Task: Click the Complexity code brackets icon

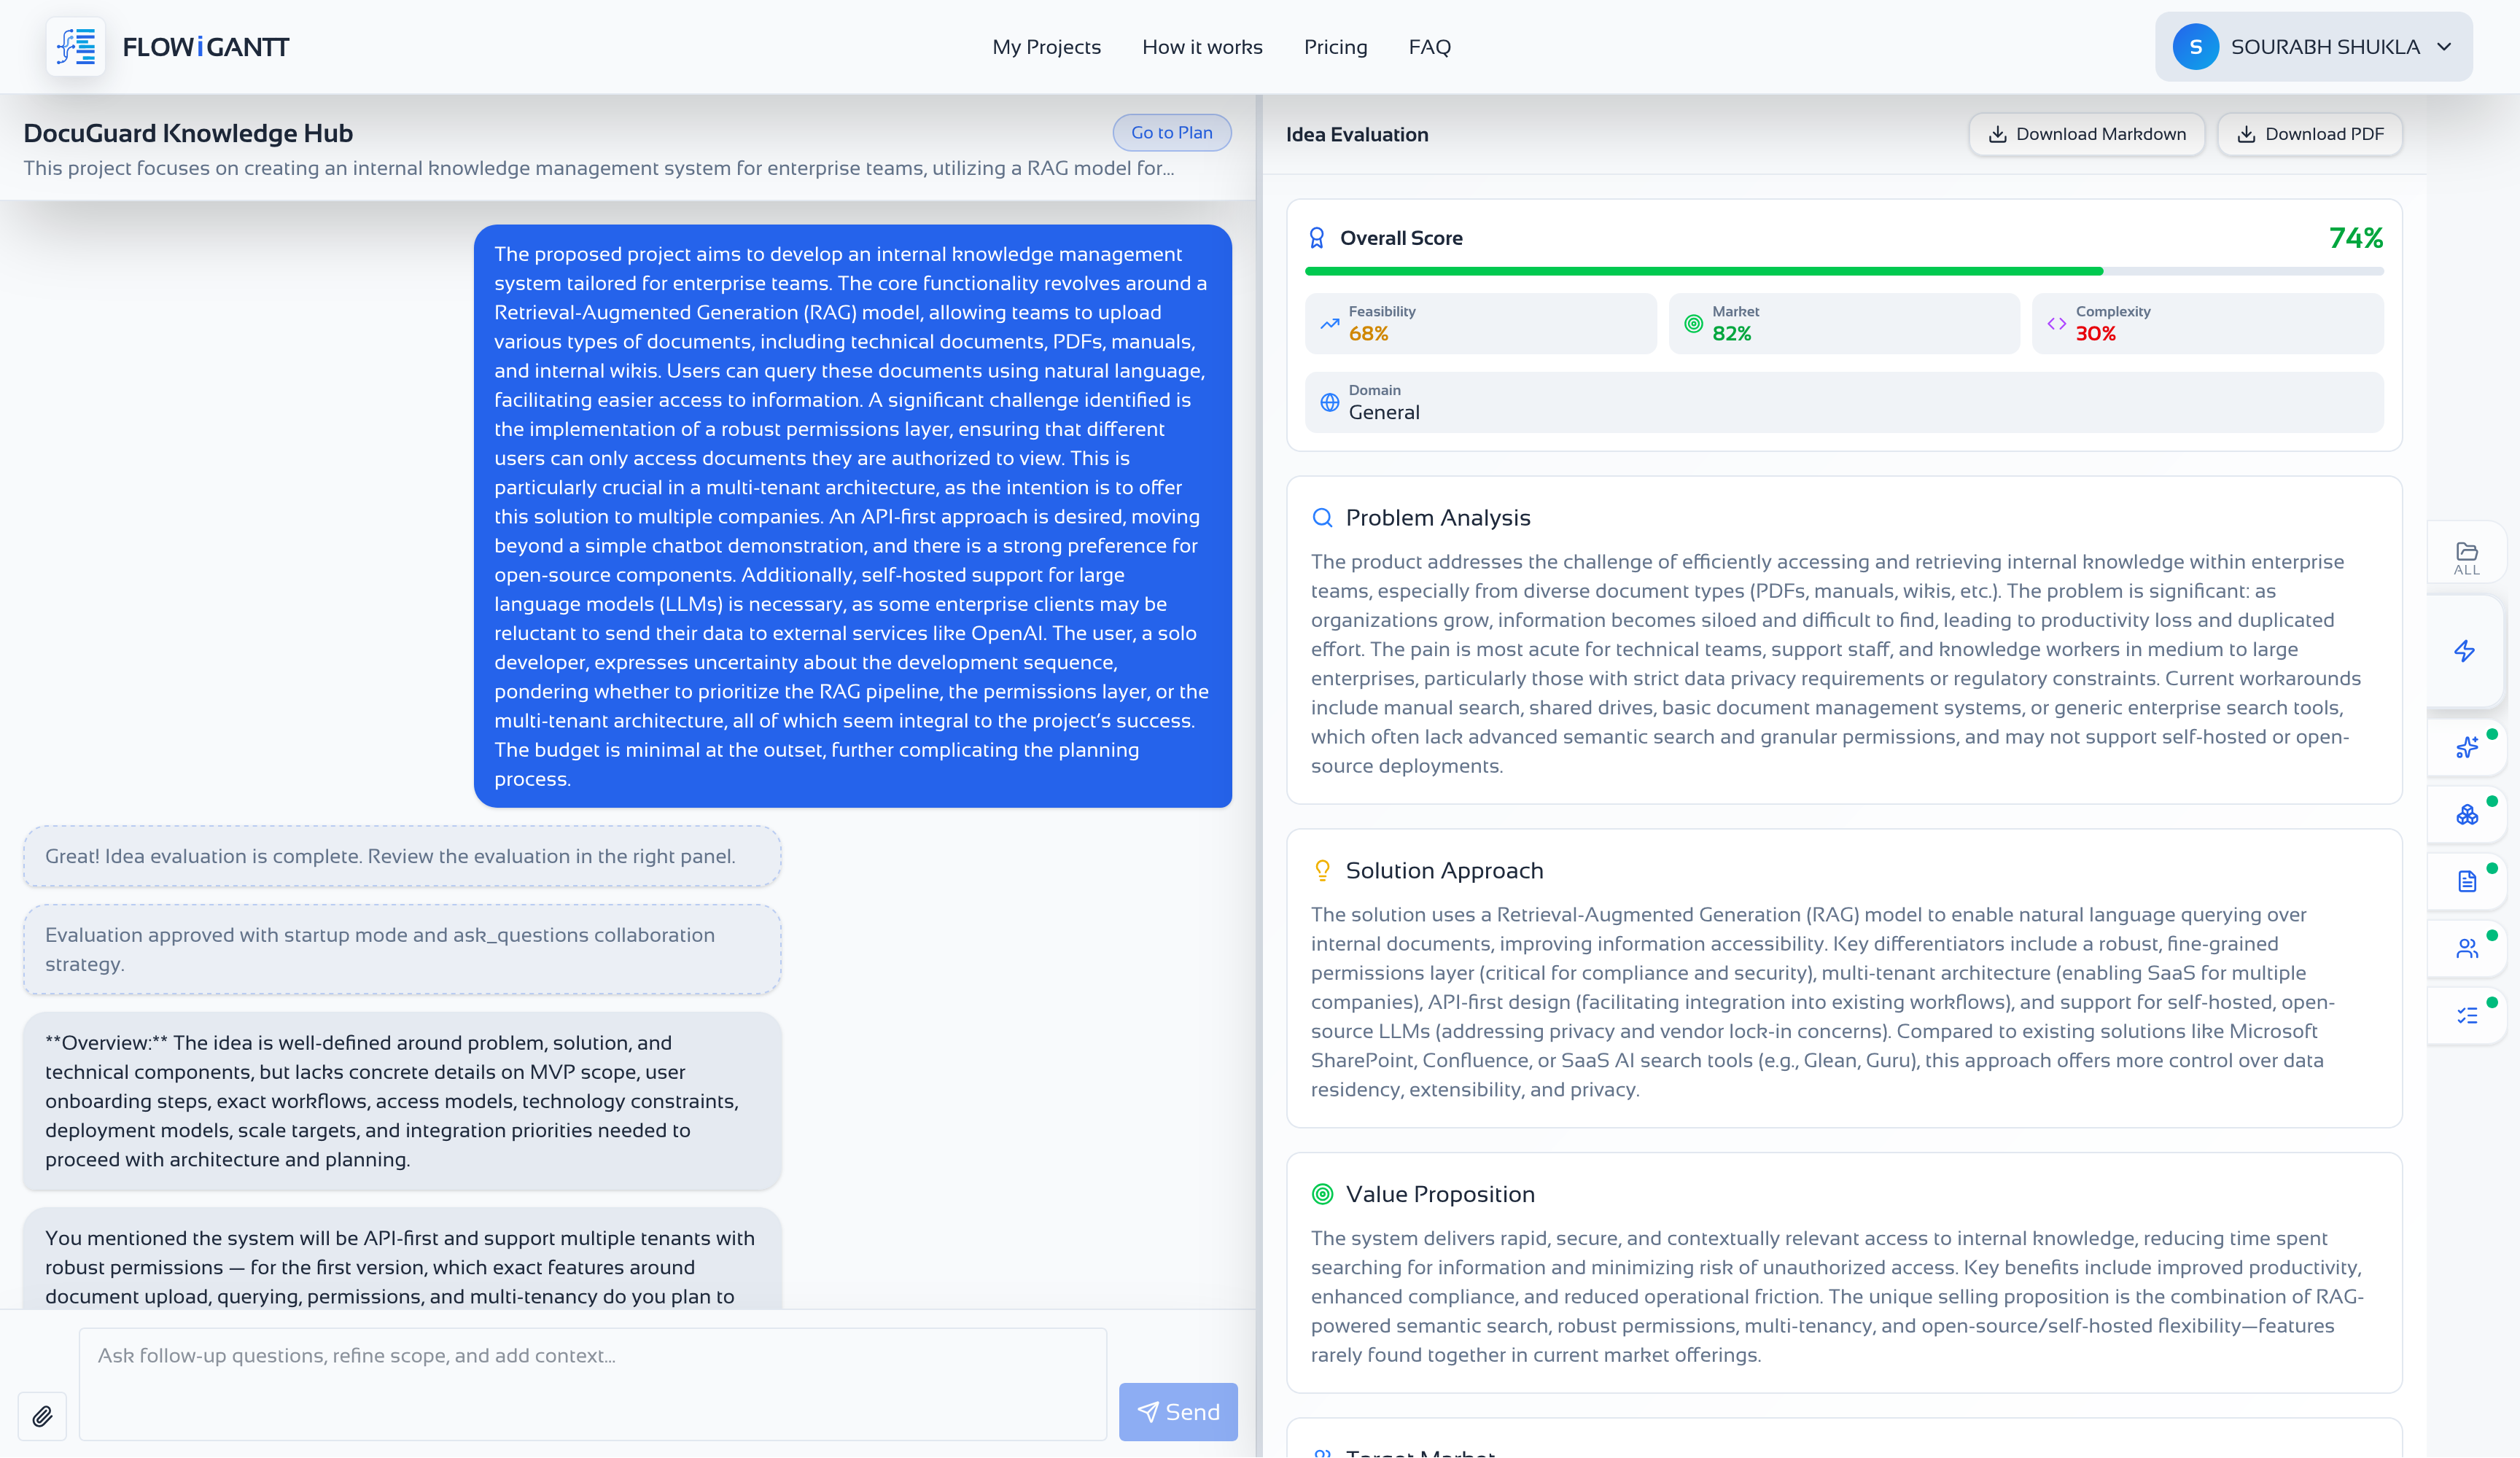Action: point(2056,323)
